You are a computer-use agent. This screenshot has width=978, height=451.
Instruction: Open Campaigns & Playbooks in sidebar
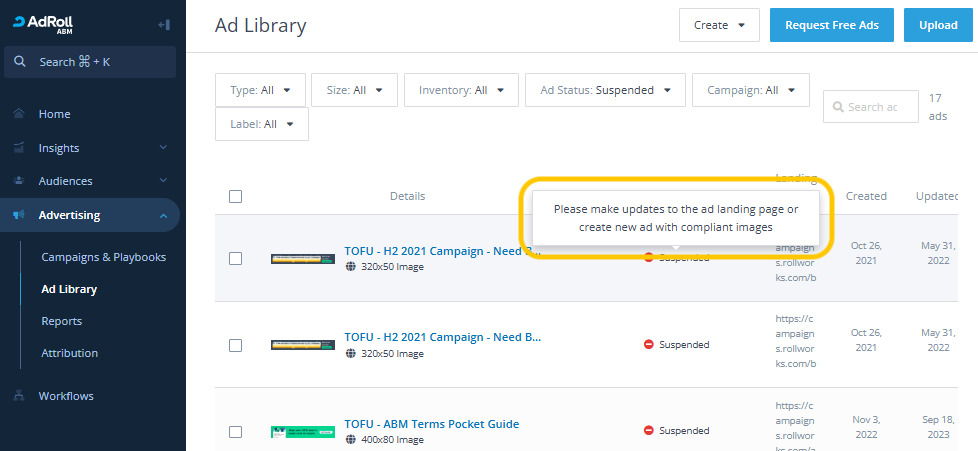(103, 257)
